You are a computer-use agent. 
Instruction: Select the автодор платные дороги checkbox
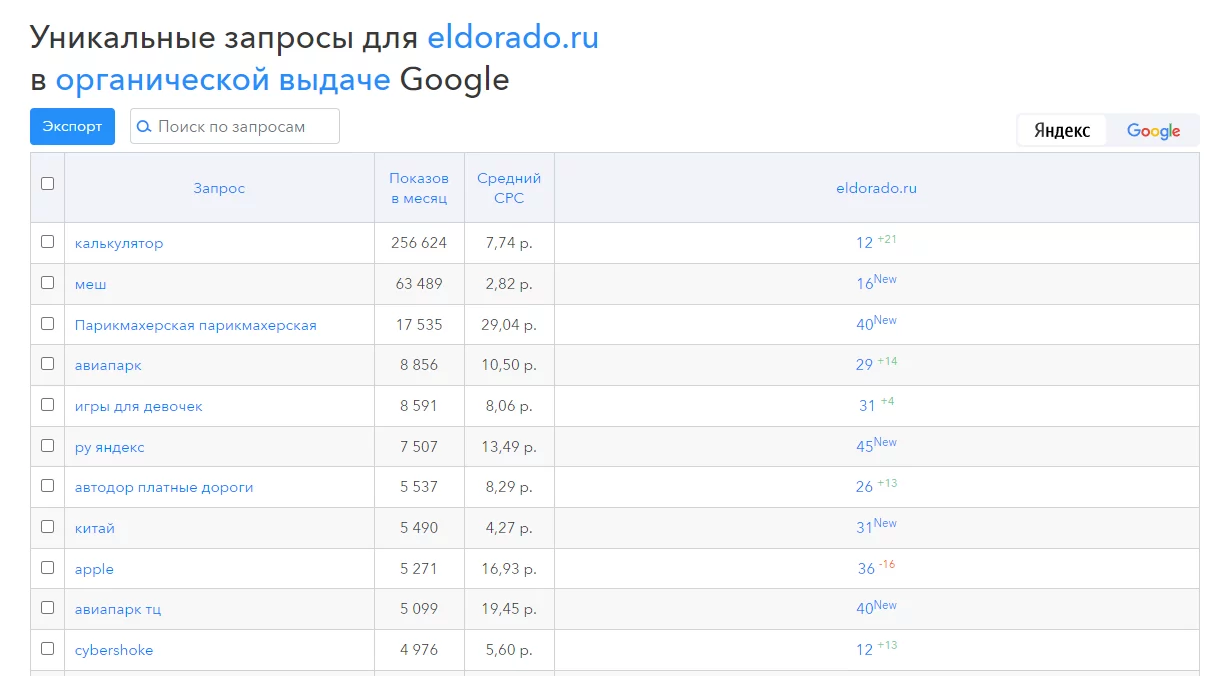pos(47,486)
